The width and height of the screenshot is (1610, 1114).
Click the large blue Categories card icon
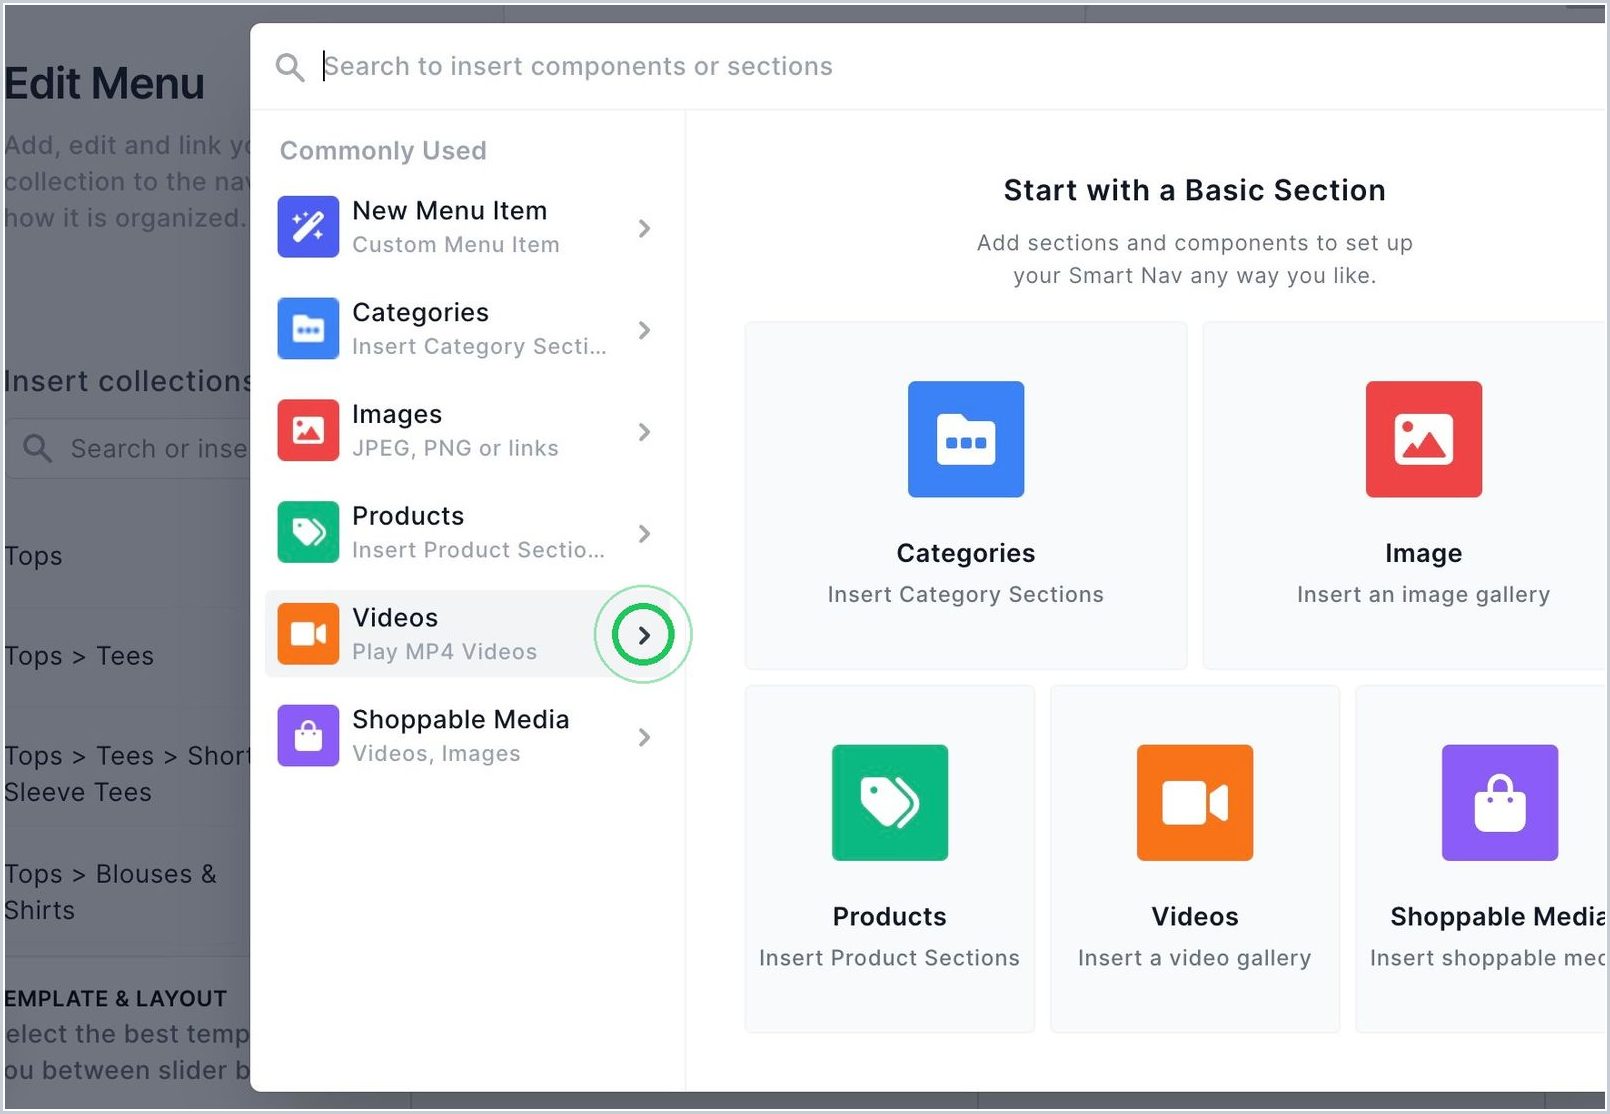(x=966, y=439)
